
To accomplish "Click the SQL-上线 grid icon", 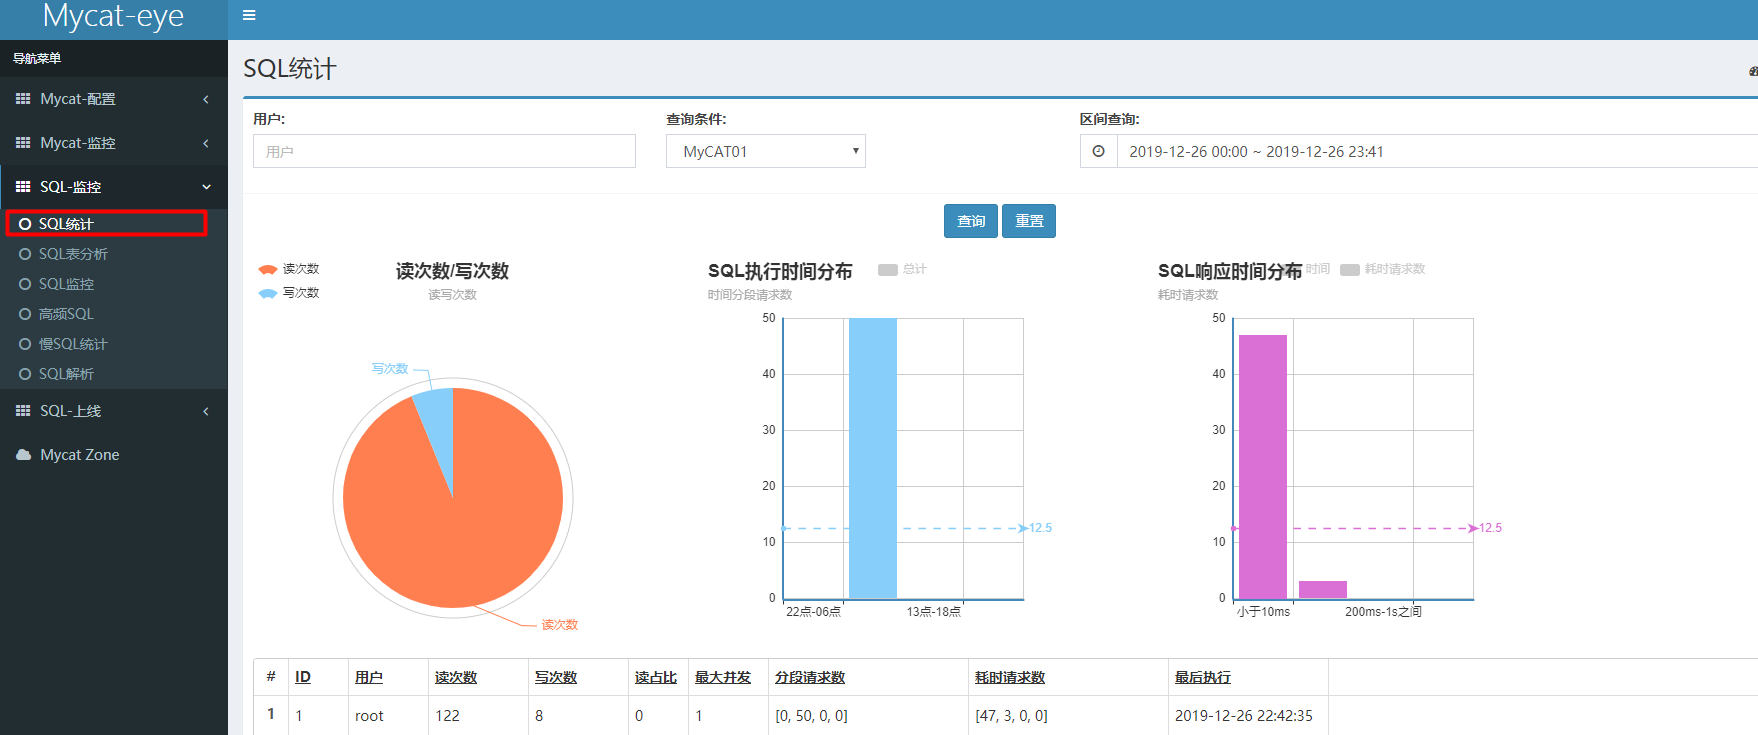I will [23, 411].
